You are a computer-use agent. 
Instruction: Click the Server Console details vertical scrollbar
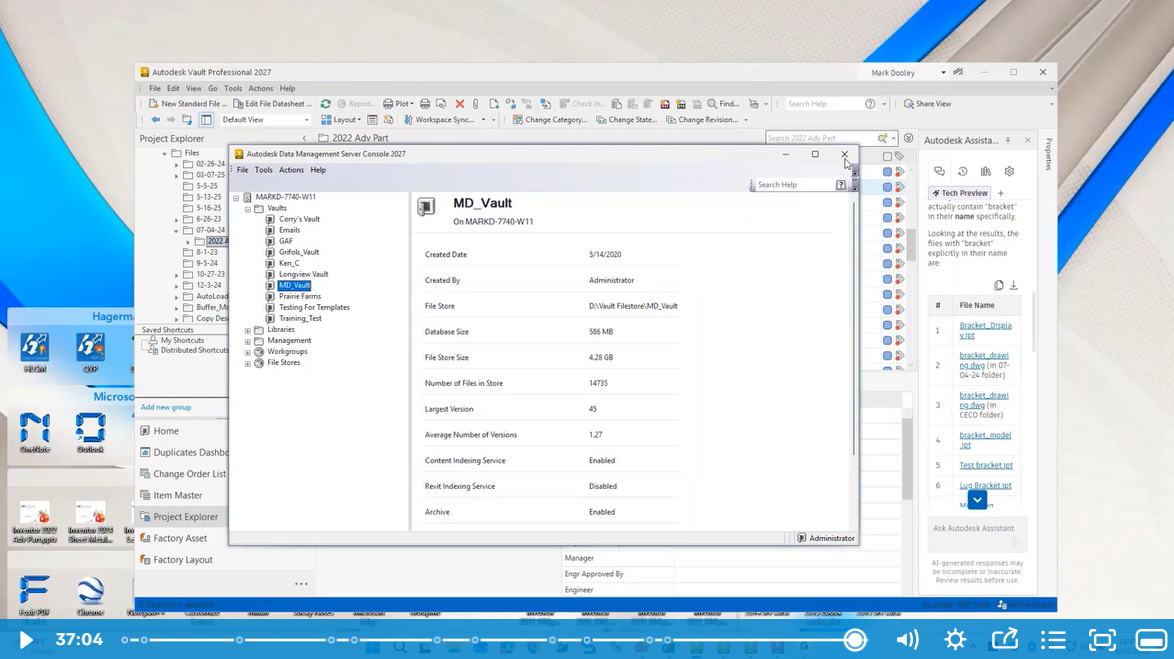click(854, 329)
